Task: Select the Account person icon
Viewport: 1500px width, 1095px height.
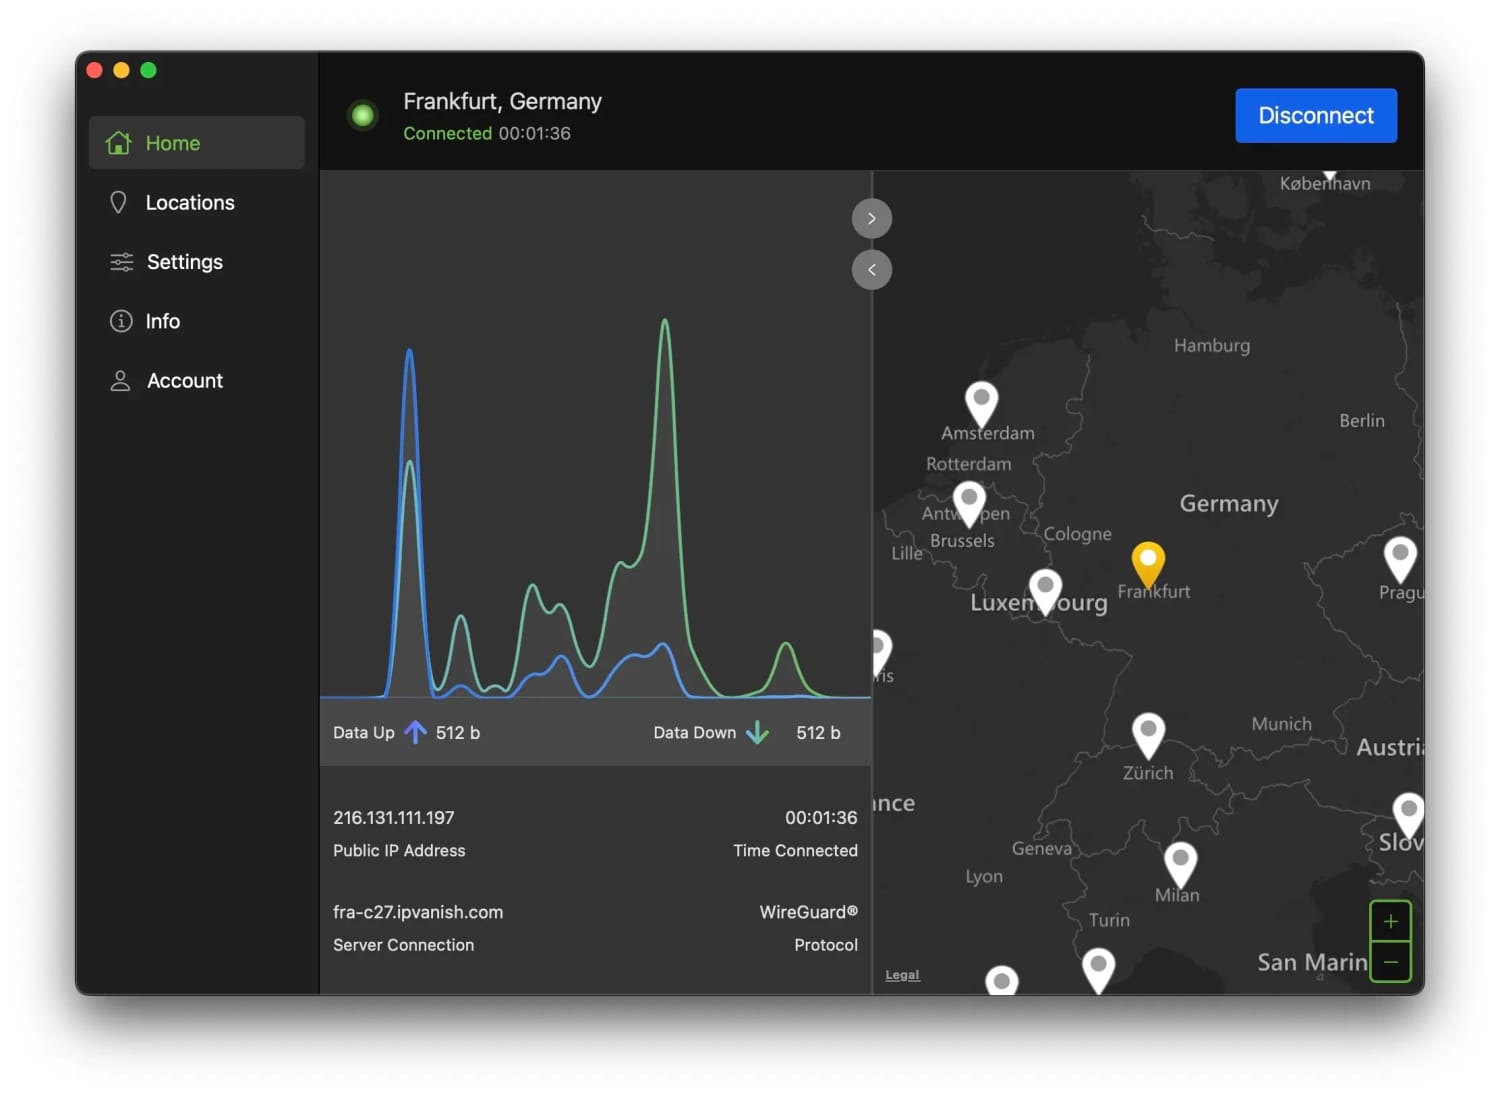Action: click(119, 380)
